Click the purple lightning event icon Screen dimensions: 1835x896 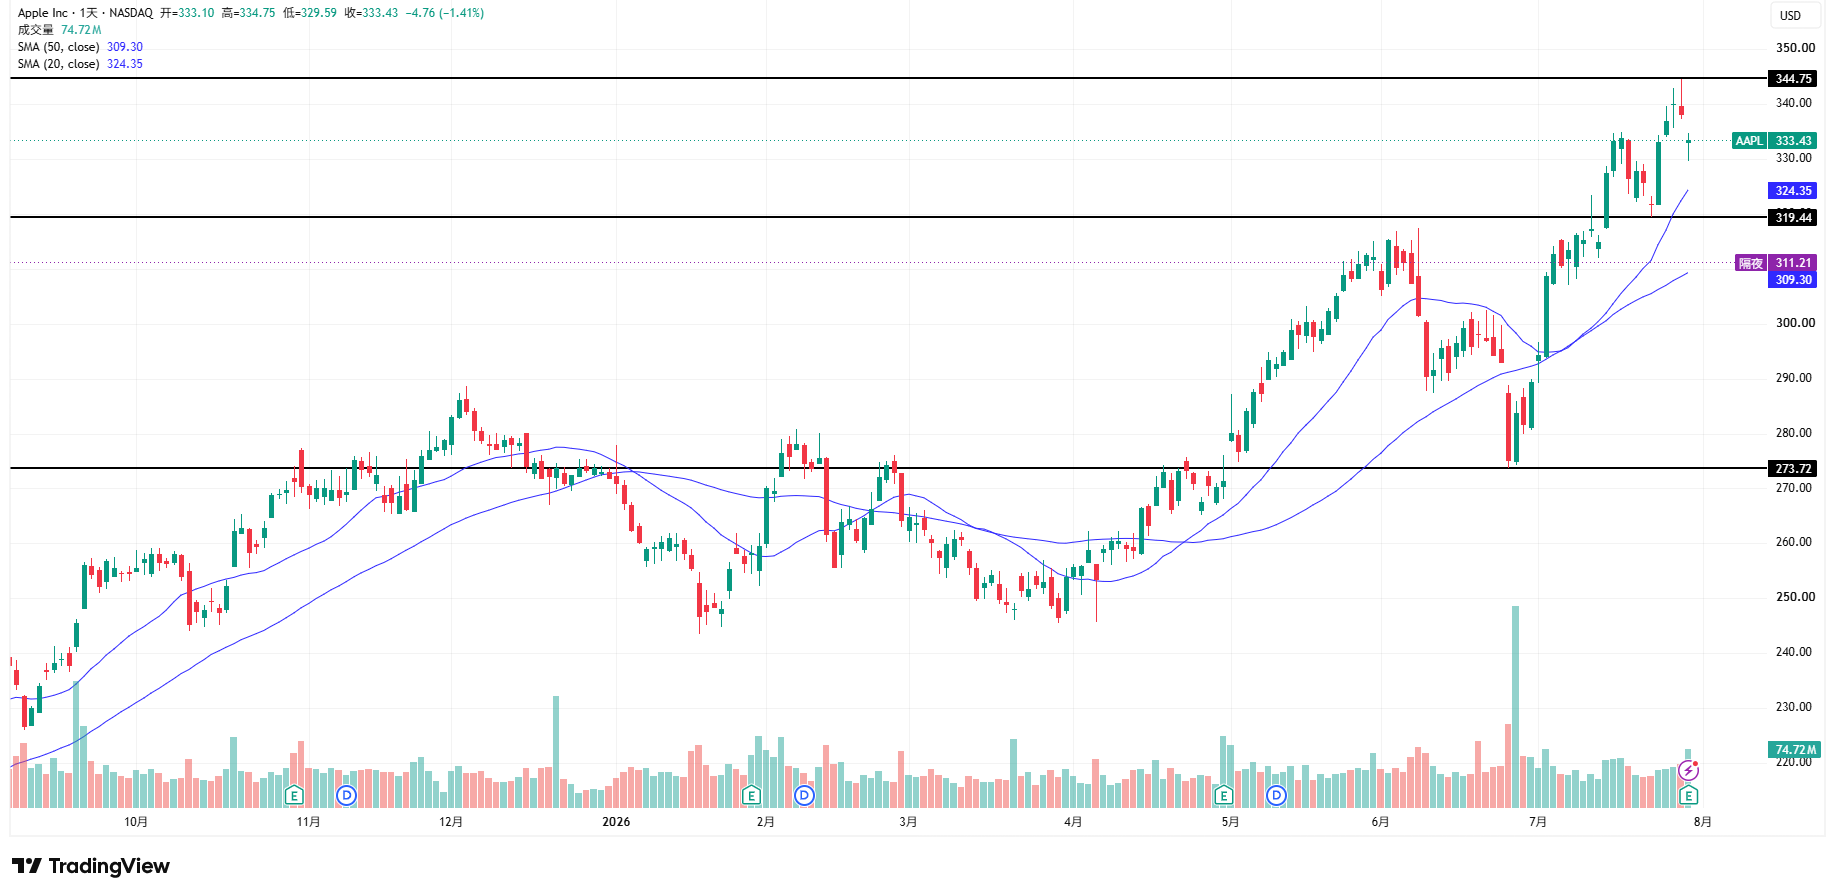1689,770
